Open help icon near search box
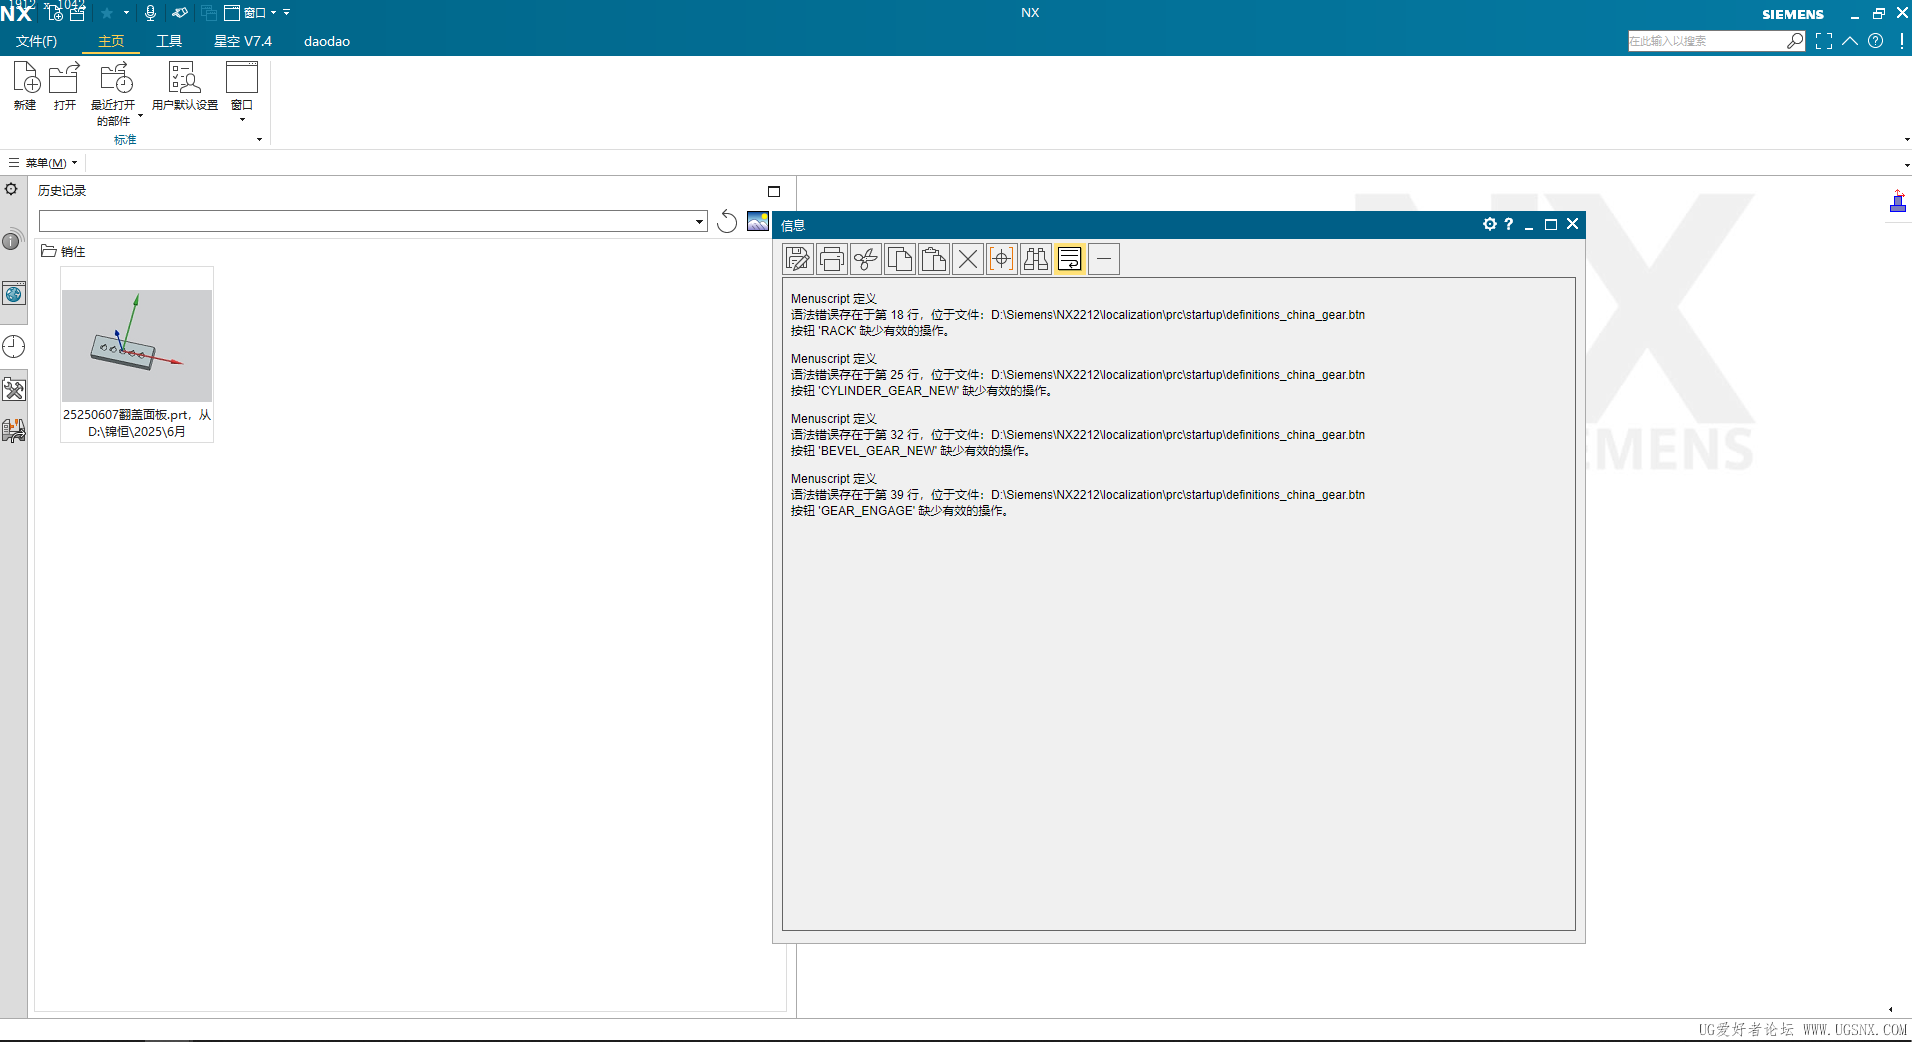Image resolution: width=1912 pixels, height=1042 pixels. point(1876,41)
